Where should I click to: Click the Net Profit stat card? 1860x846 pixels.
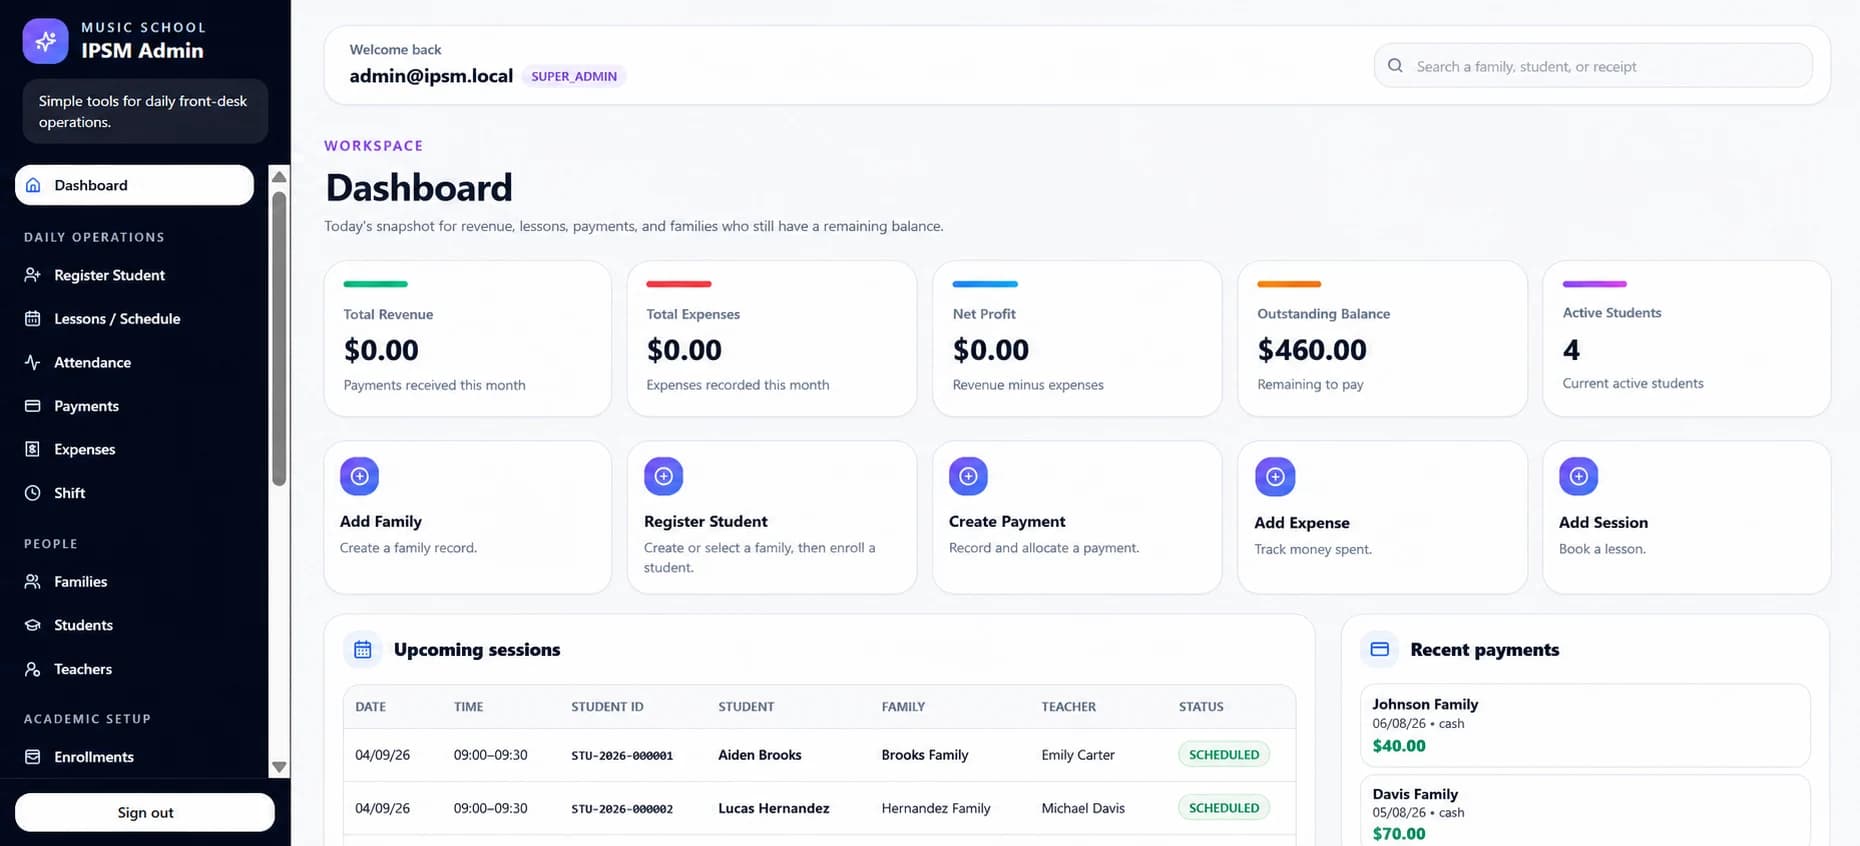(x=1077, y=339)
